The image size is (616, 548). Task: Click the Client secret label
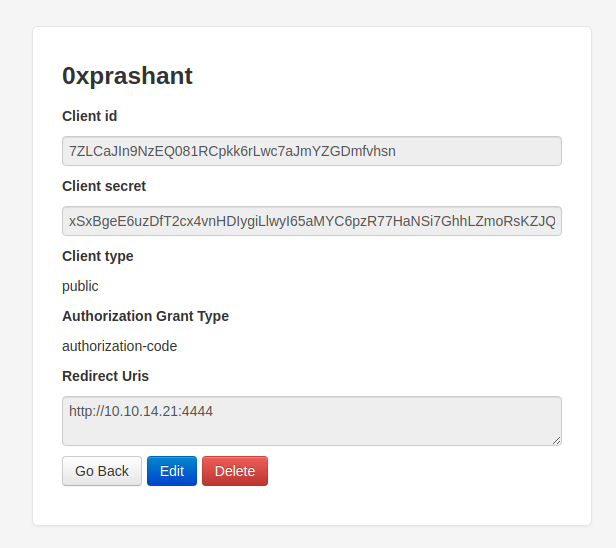(104, 186)
